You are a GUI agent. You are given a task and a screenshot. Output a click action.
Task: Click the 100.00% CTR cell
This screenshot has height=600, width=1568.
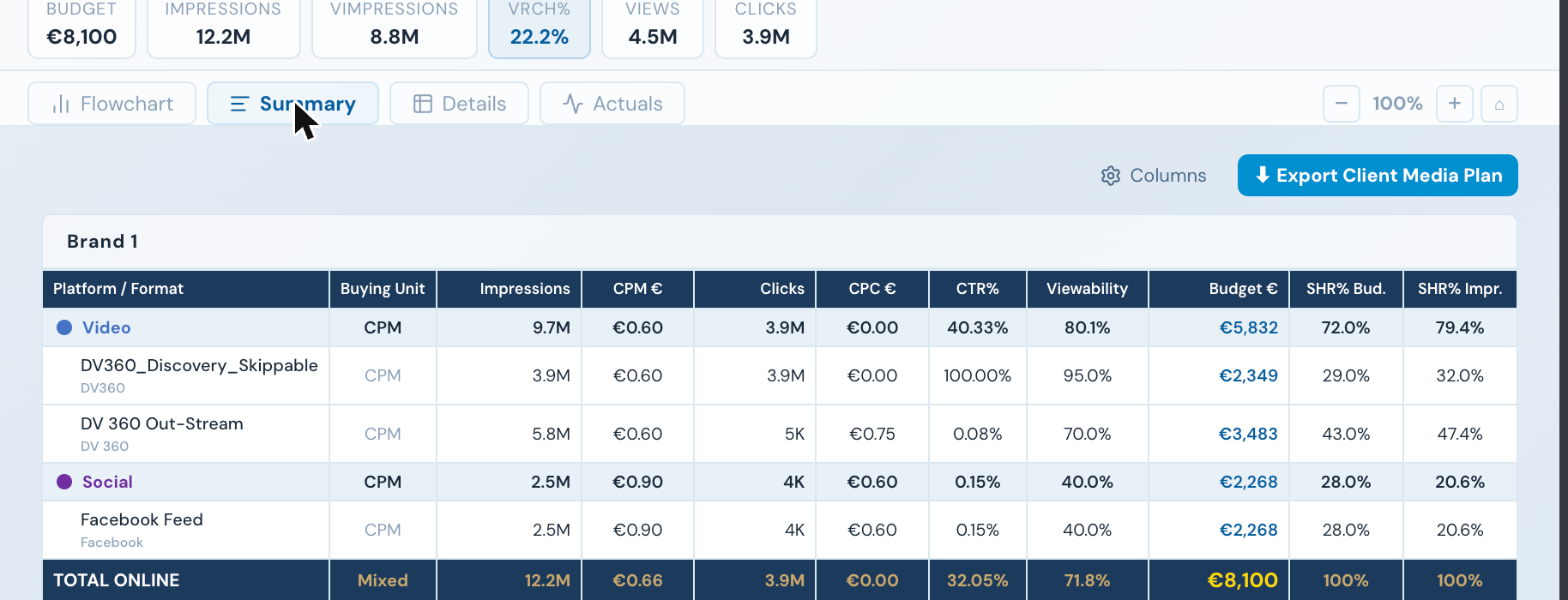click(978, 376)
